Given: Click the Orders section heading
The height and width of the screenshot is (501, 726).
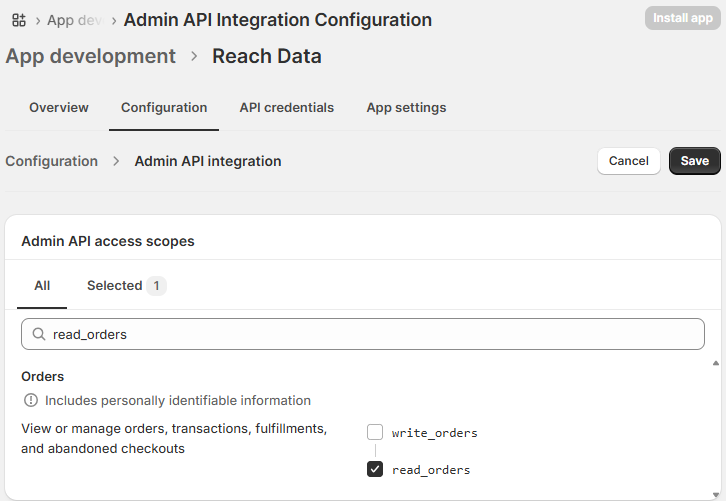Looking at the screenshot, I should pos(43,376).
